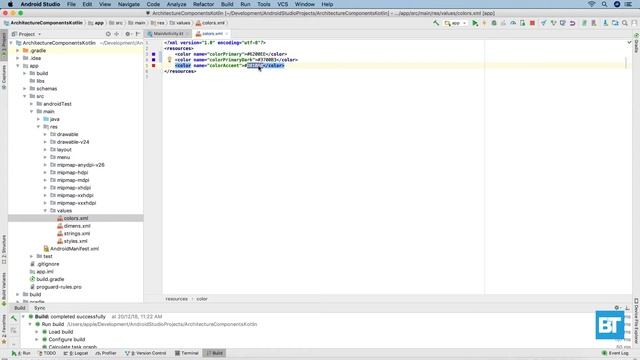This screenshot has height=360, width=640.
Task: Toggle the Build Variants tool window
Action: 4,289
